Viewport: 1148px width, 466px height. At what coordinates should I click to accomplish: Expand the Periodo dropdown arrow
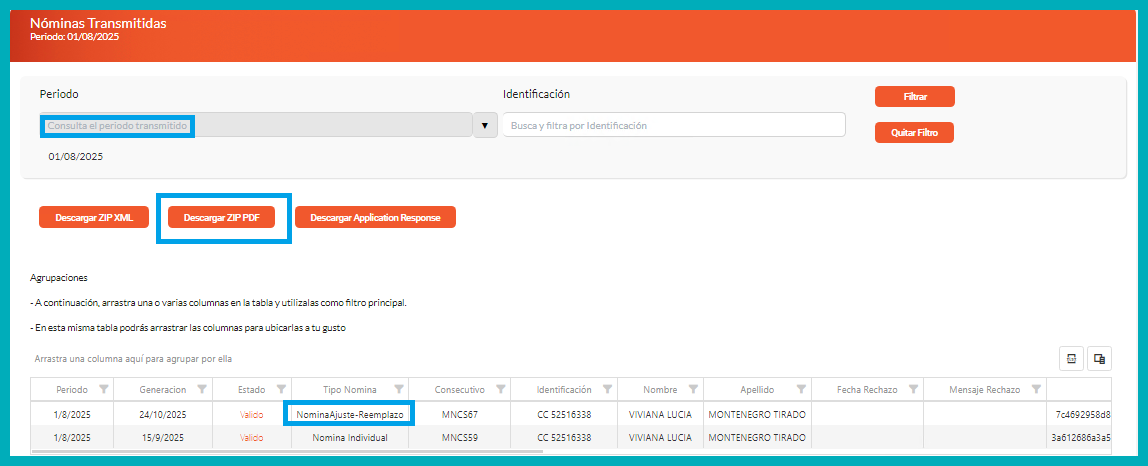pyautogui.click(x=485, y=126)
